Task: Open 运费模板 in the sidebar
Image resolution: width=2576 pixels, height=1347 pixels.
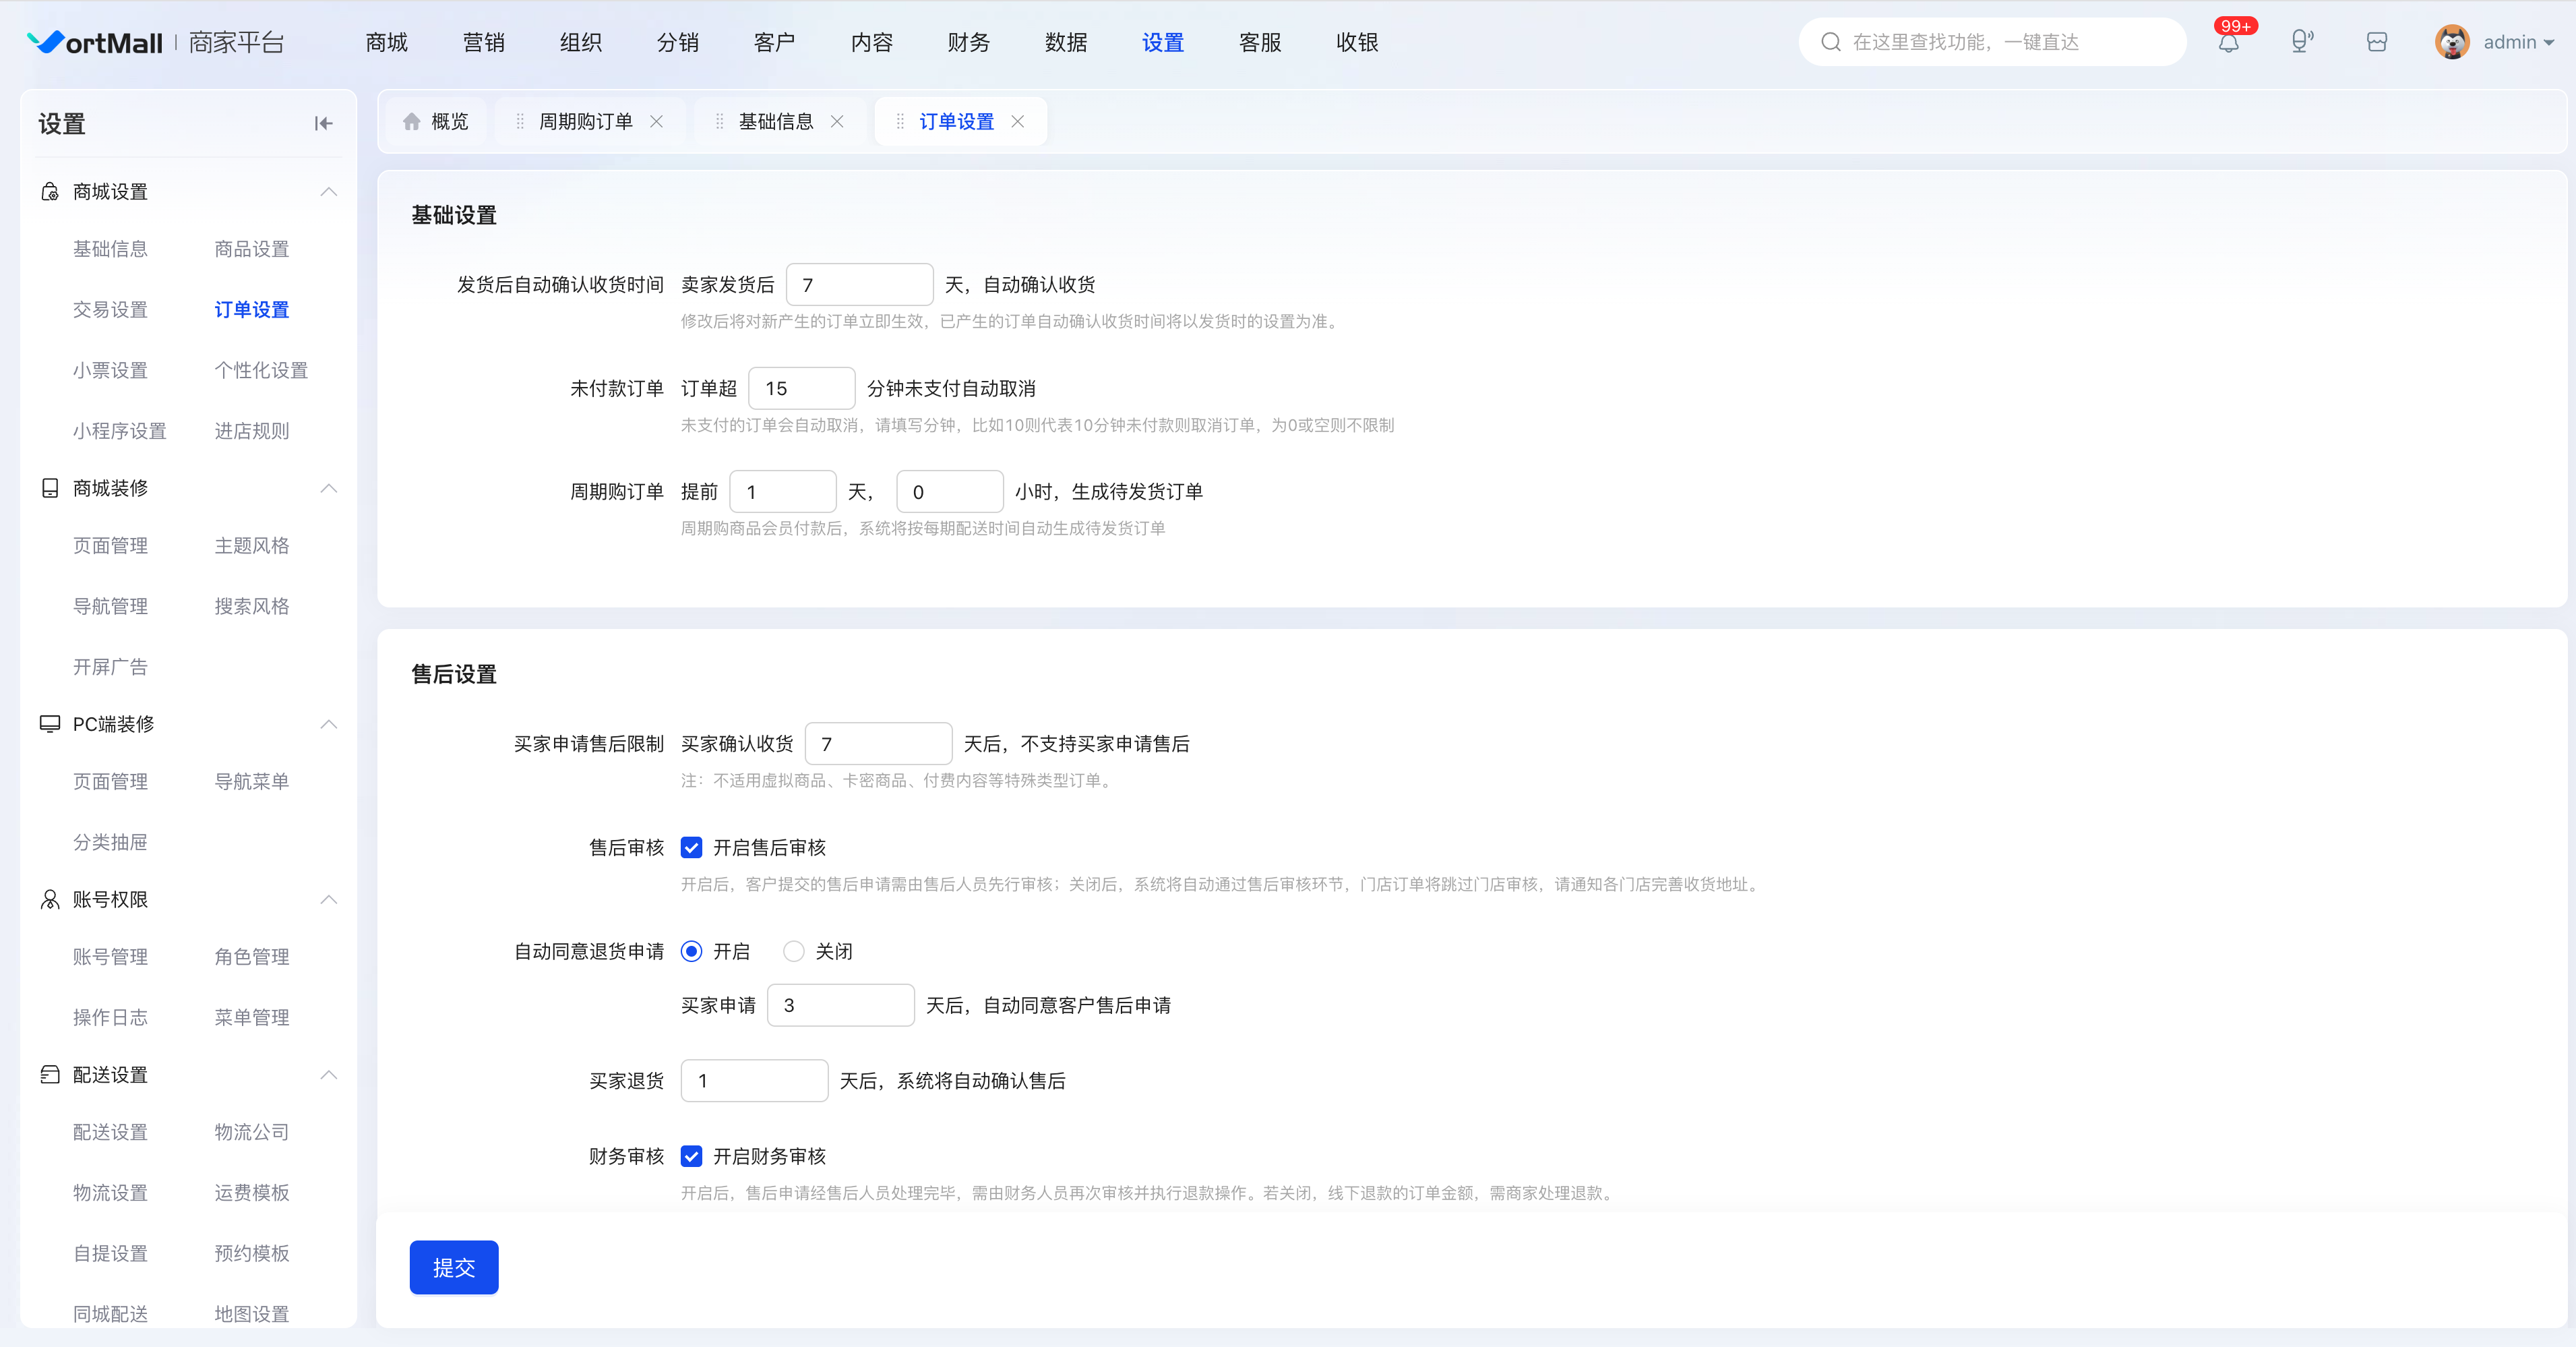Action: (252, 1193)
